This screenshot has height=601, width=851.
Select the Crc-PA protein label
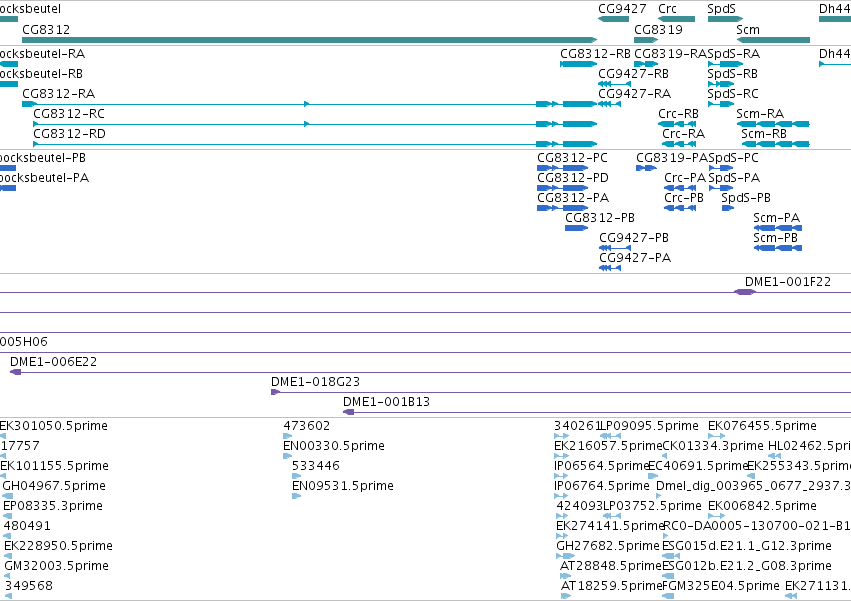tap(685, 178)
